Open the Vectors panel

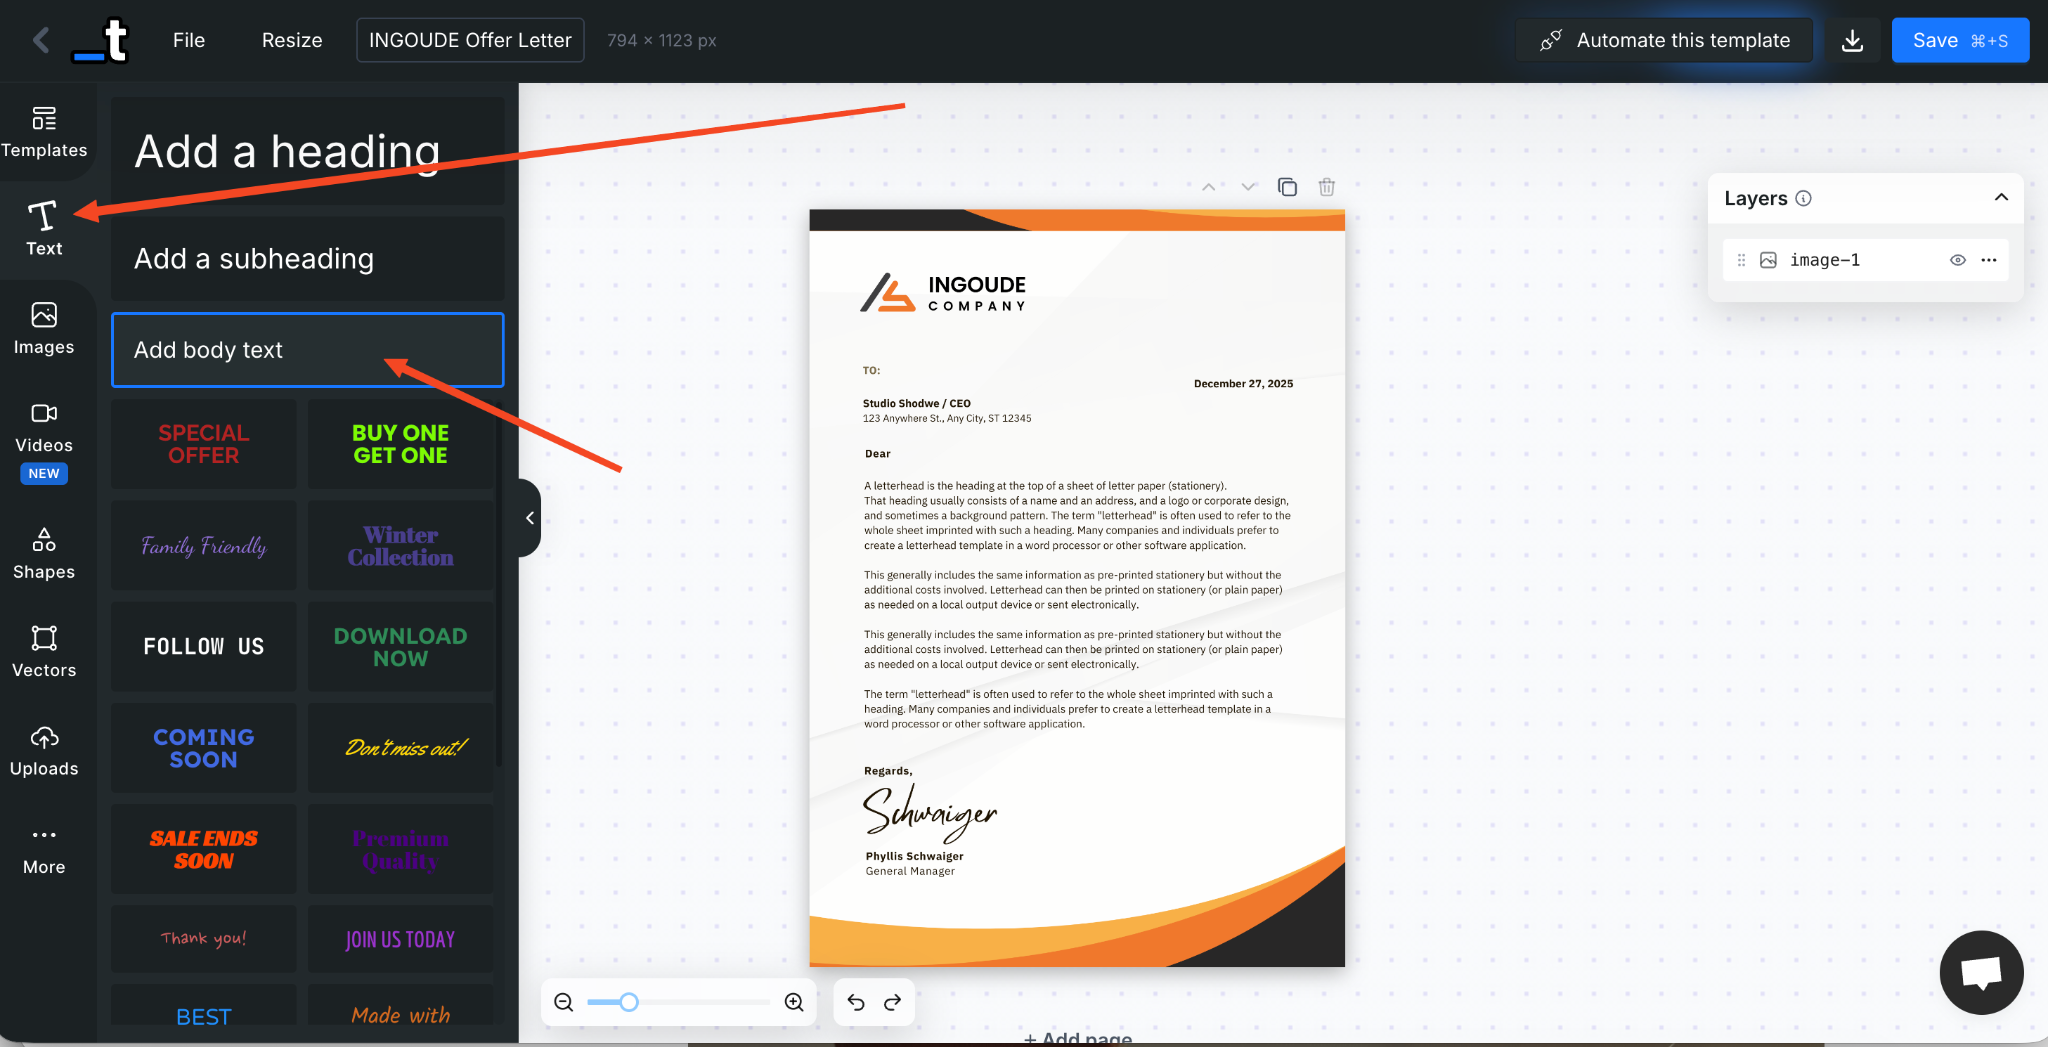[x=44, y=651]
